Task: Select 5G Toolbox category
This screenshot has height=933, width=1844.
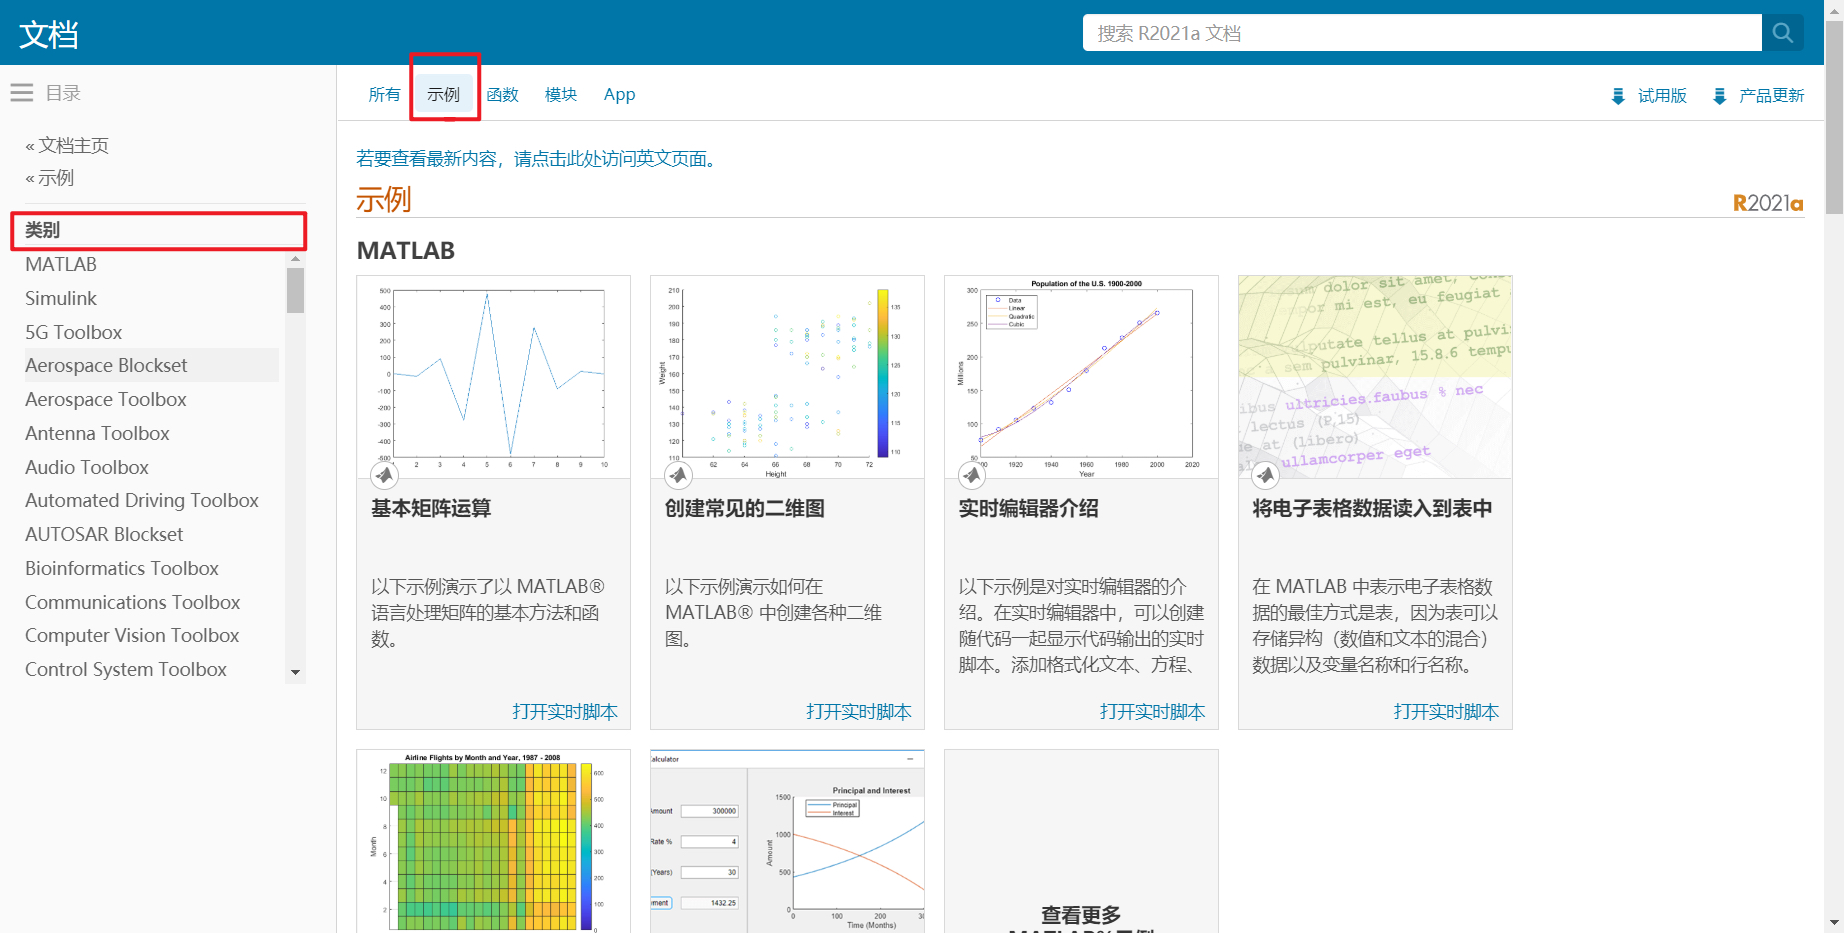Action: [x=74, y=333]
